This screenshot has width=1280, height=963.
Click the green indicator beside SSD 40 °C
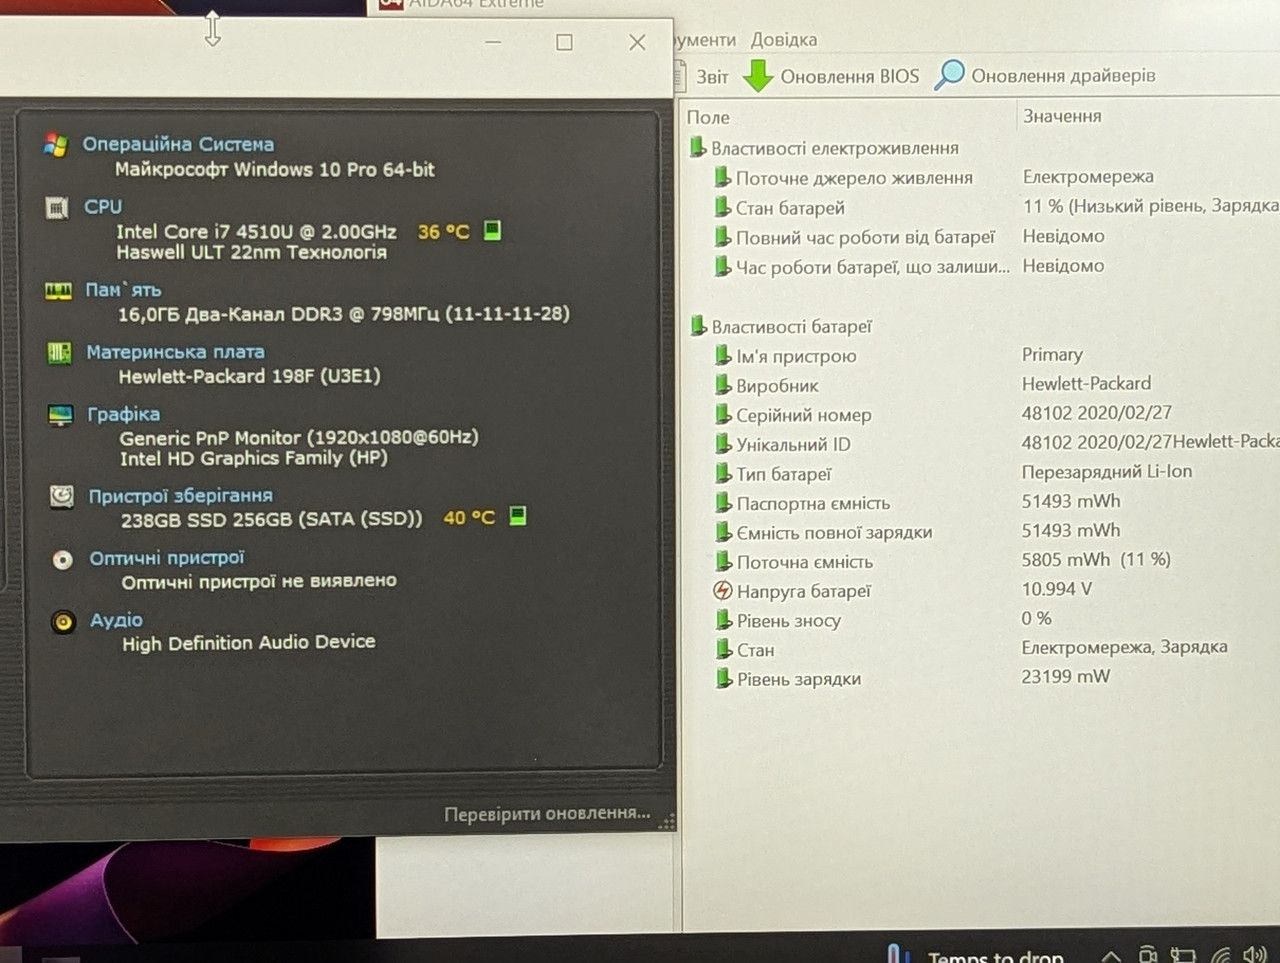pyautogui.click(x=518, y=516)
